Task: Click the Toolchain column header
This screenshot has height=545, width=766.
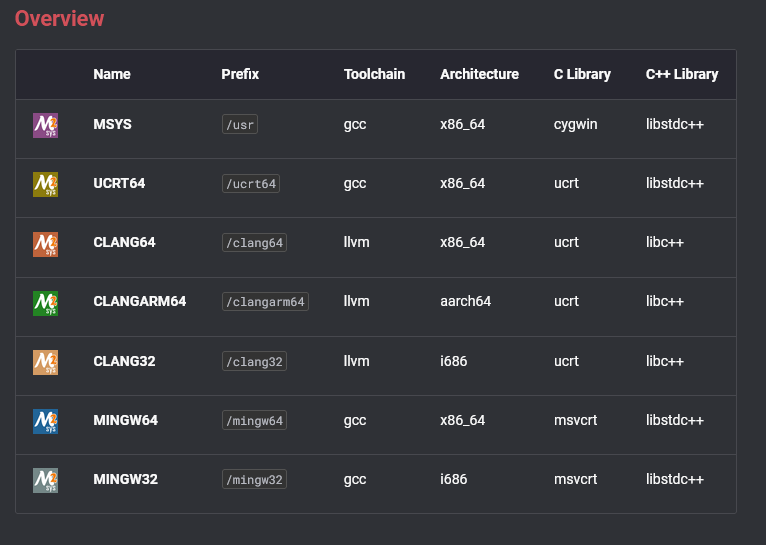Action: click(374, 74)
